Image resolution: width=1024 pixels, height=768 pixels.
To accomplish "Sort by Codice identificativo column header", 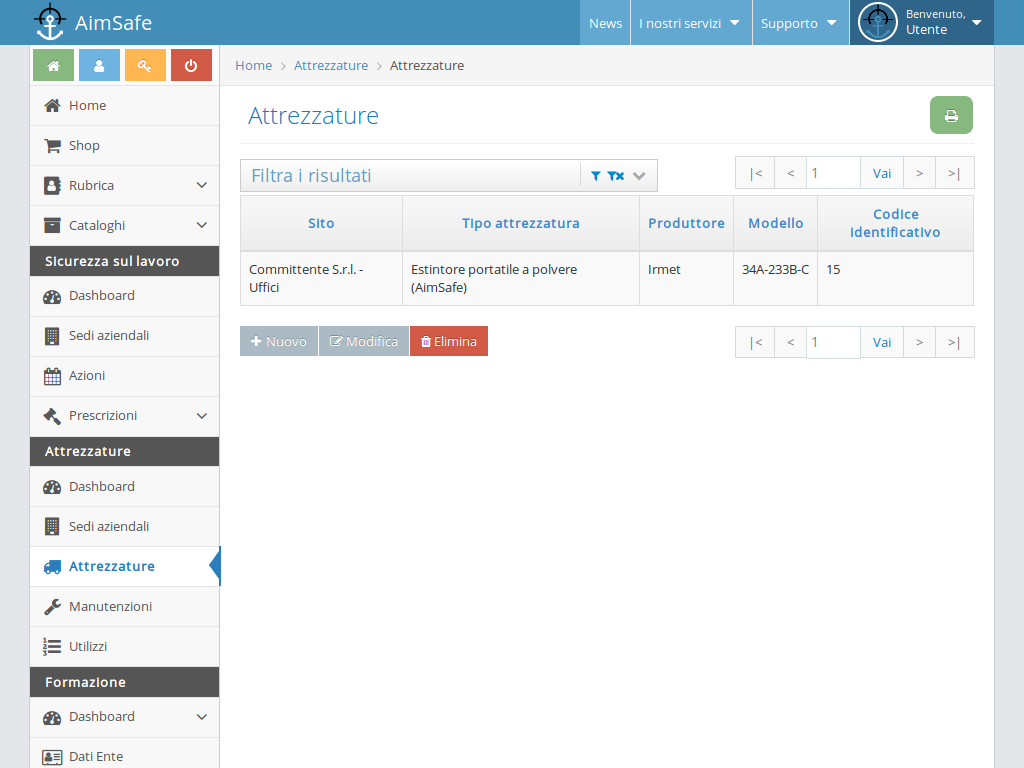I will (x=895, y=223).
